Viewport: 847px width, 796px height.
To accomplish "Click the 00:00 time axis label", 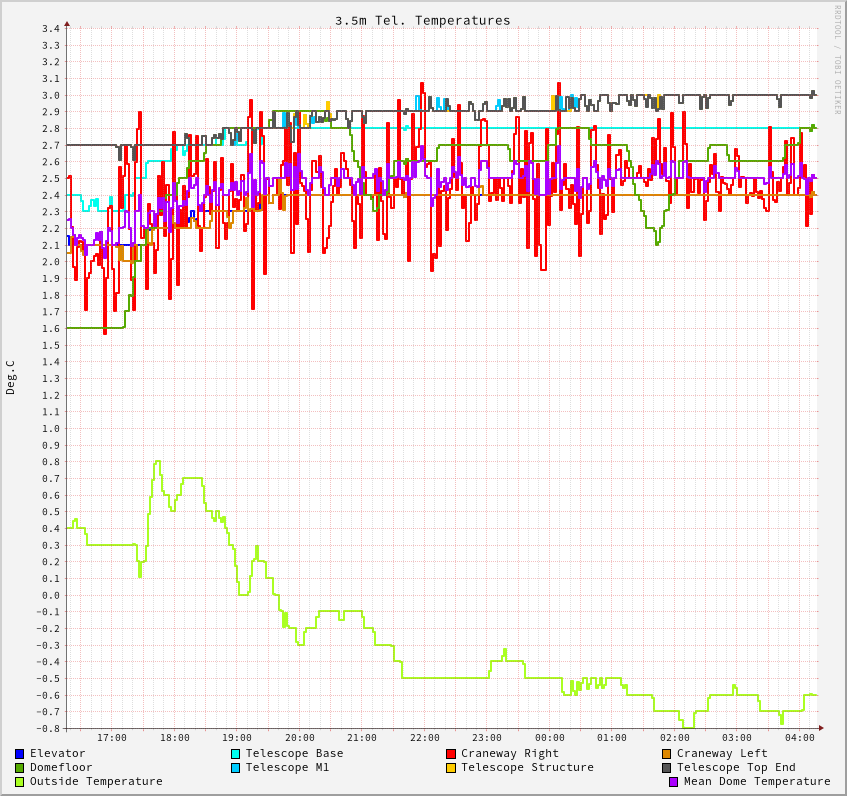I will pos(549,738).
